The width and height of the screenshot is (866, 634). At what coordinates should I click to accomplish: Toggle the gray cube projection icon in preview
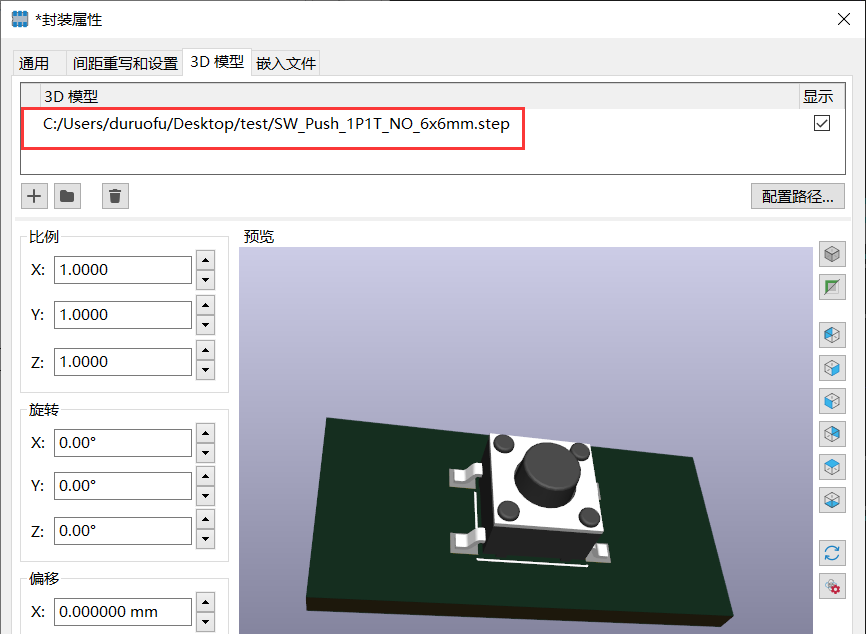pos(831,254)
